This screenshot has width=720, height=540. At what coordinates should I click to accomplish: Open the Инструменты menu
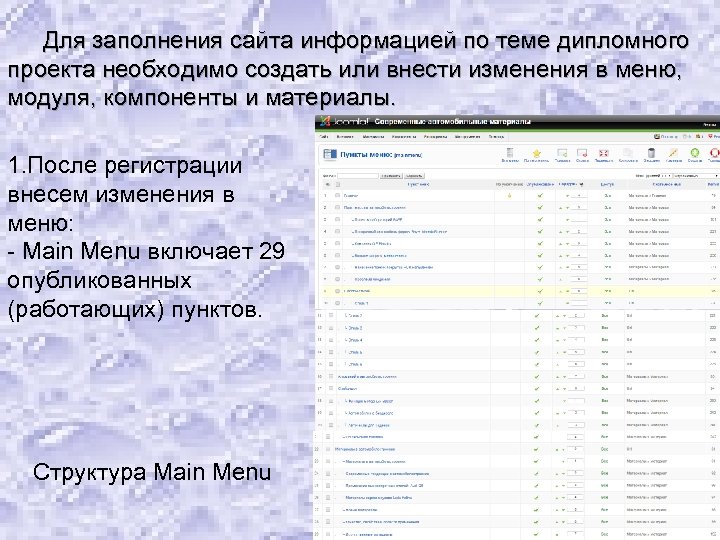467,137
